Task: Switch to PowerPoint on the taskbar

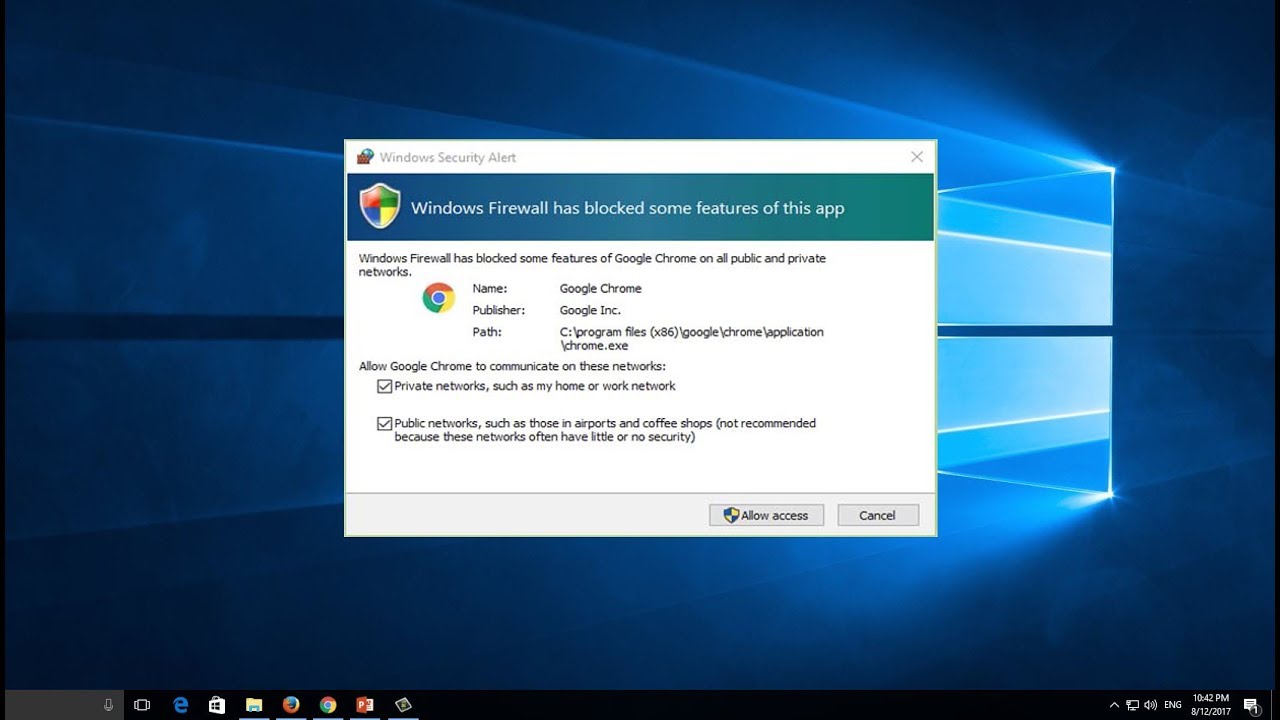Action: click(365, 705)
